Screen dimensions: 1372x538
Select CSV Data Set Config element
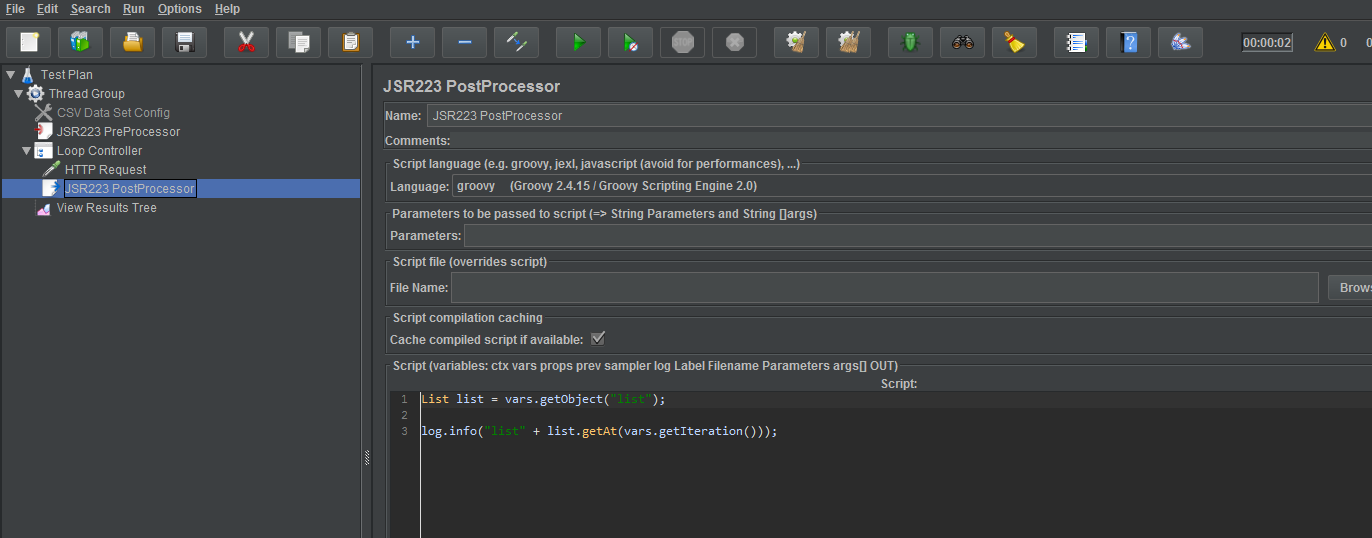113,112
